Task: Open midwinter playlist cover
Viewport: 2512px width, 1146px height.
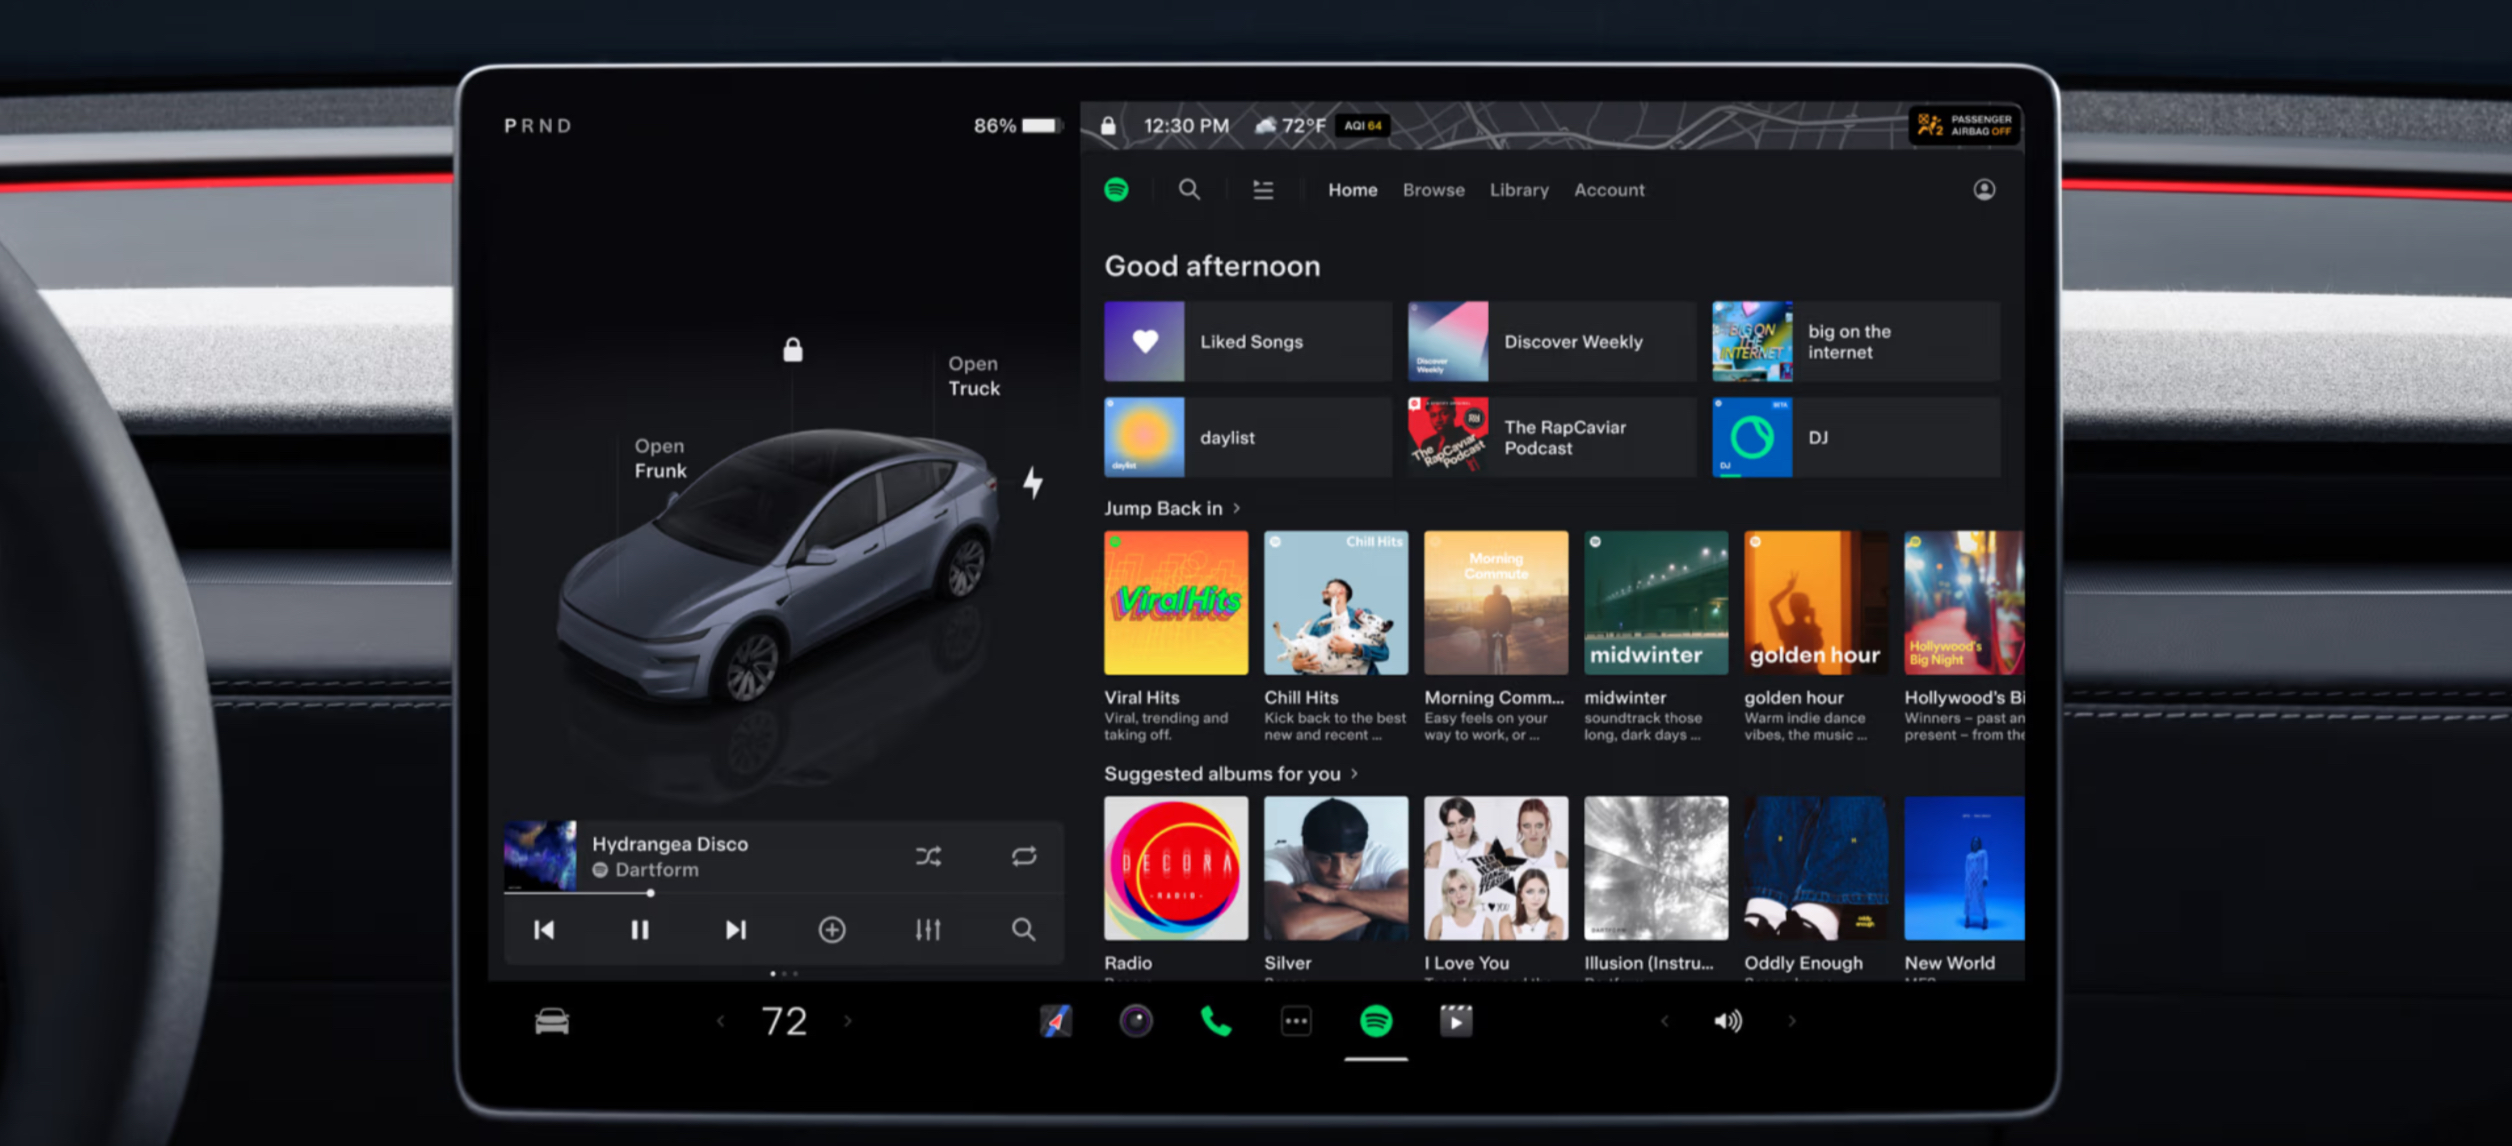Action: click(1656, 602)
